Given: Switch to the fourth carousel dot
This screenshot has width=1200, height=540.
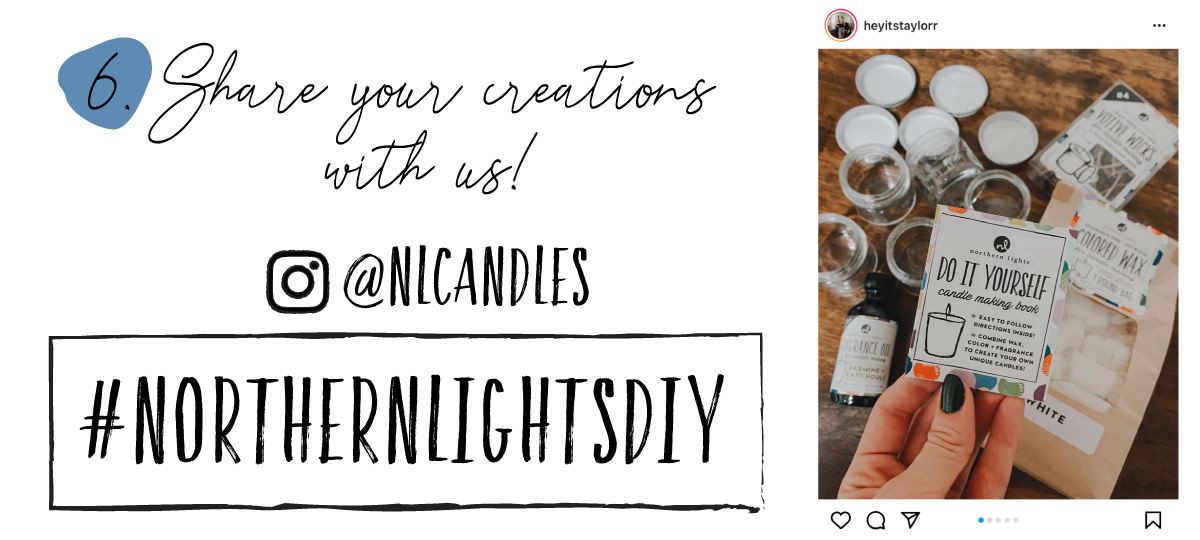Looking at the screenshot, I should point(1007,520).
